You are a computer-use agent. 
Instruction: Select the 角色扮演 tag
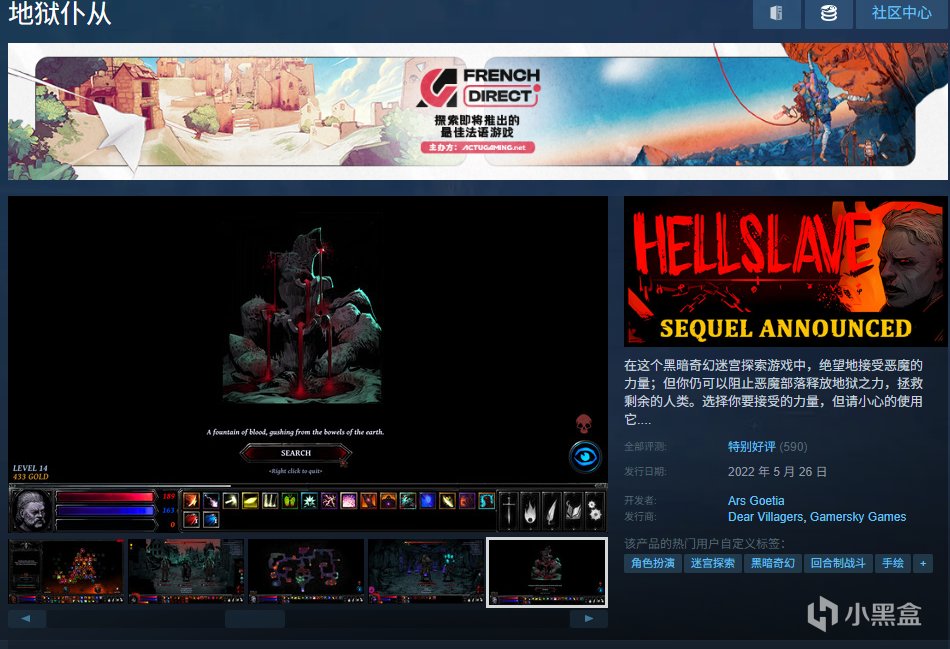tap(653, 563)
